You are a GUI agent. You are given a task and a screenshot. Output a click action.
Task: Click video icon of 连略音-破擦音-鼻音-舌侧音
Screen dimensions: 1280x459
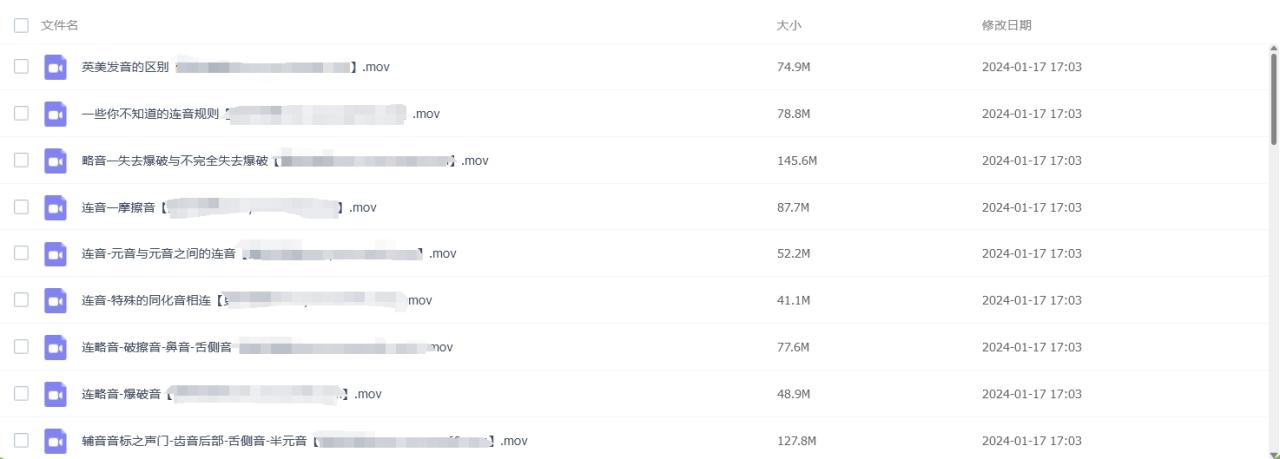point(56,347)
